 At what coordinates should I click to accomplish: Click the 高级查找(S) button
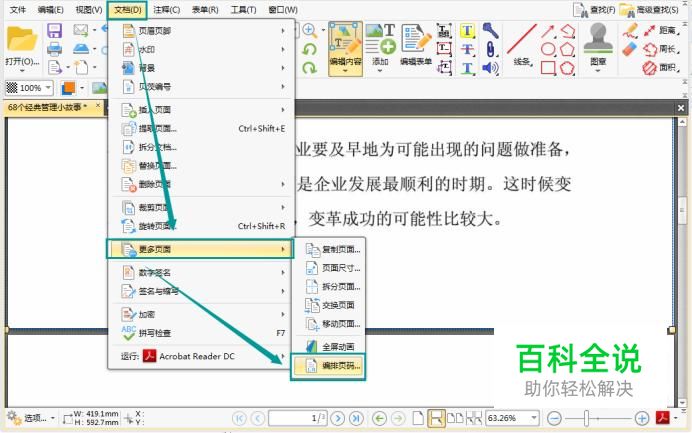tap(649, 10)
